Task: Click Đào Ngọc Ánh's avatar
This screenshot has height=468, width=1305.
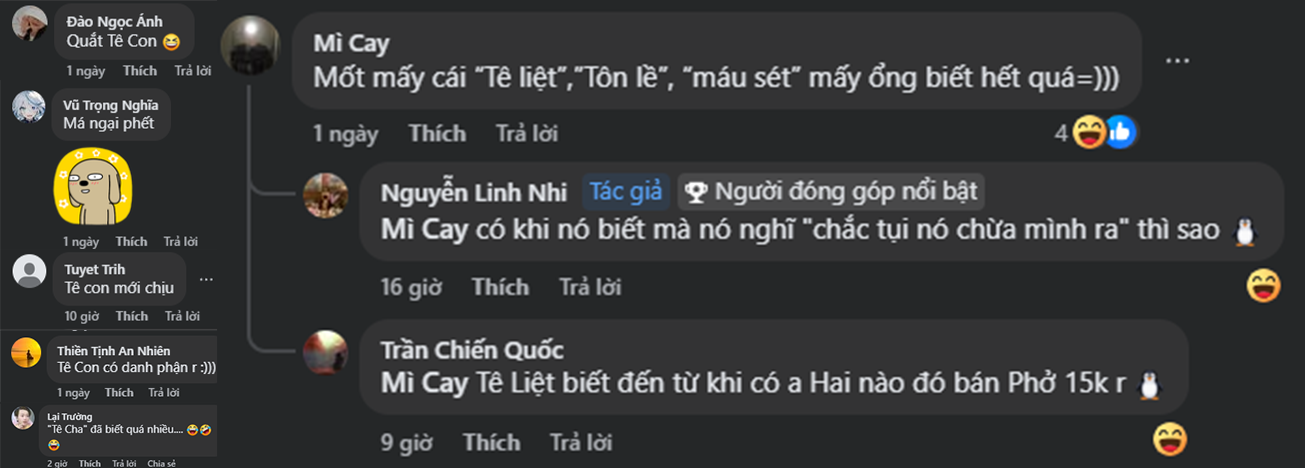Action: pos(29,22)
